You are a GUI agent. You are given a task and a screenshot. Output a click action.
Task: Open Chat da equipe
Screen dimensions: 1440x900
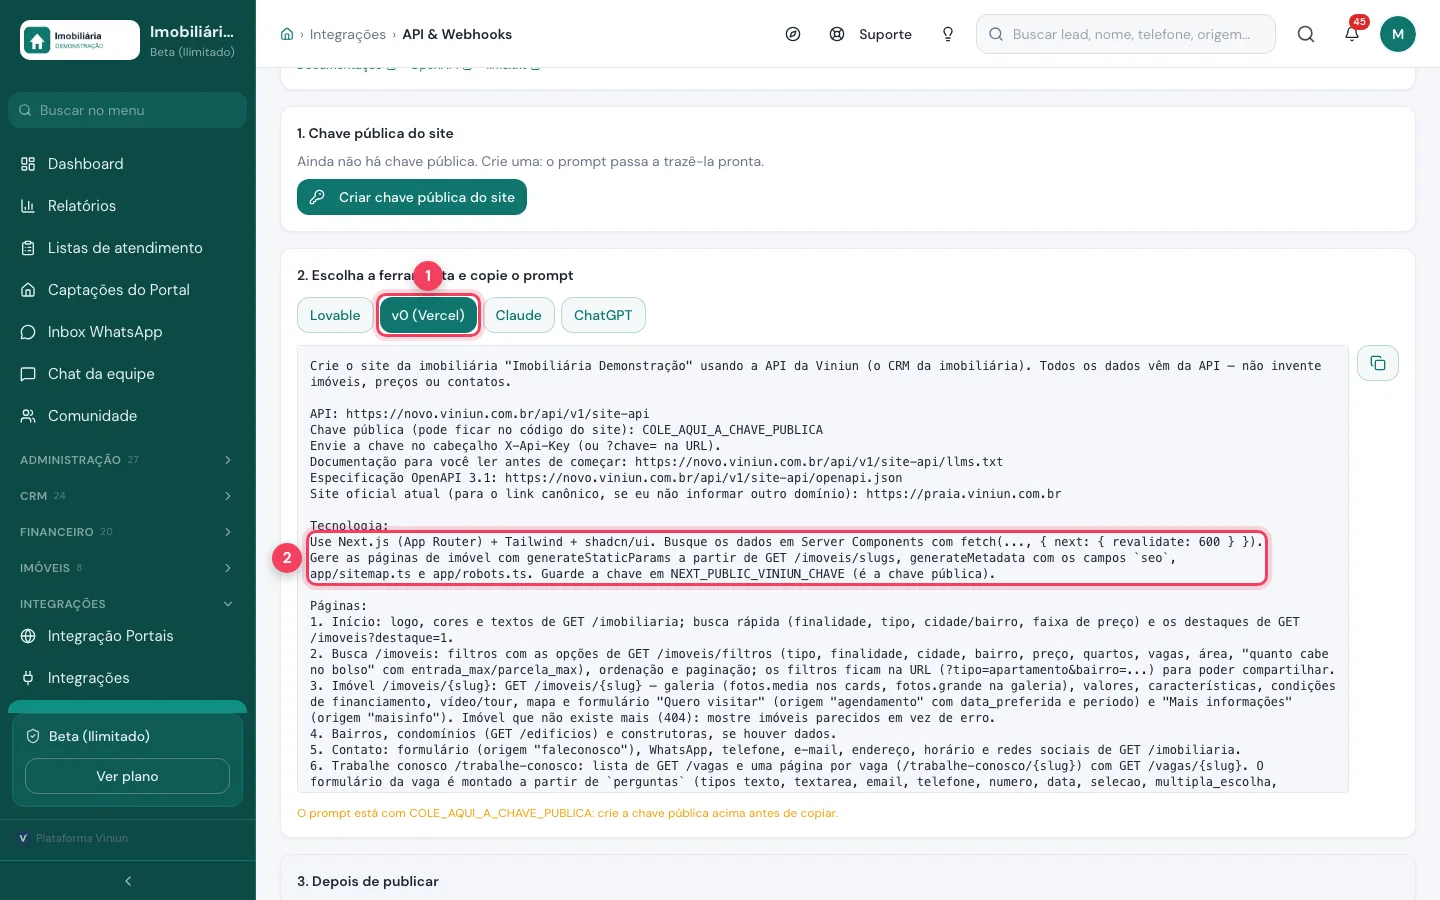point(127,374)
